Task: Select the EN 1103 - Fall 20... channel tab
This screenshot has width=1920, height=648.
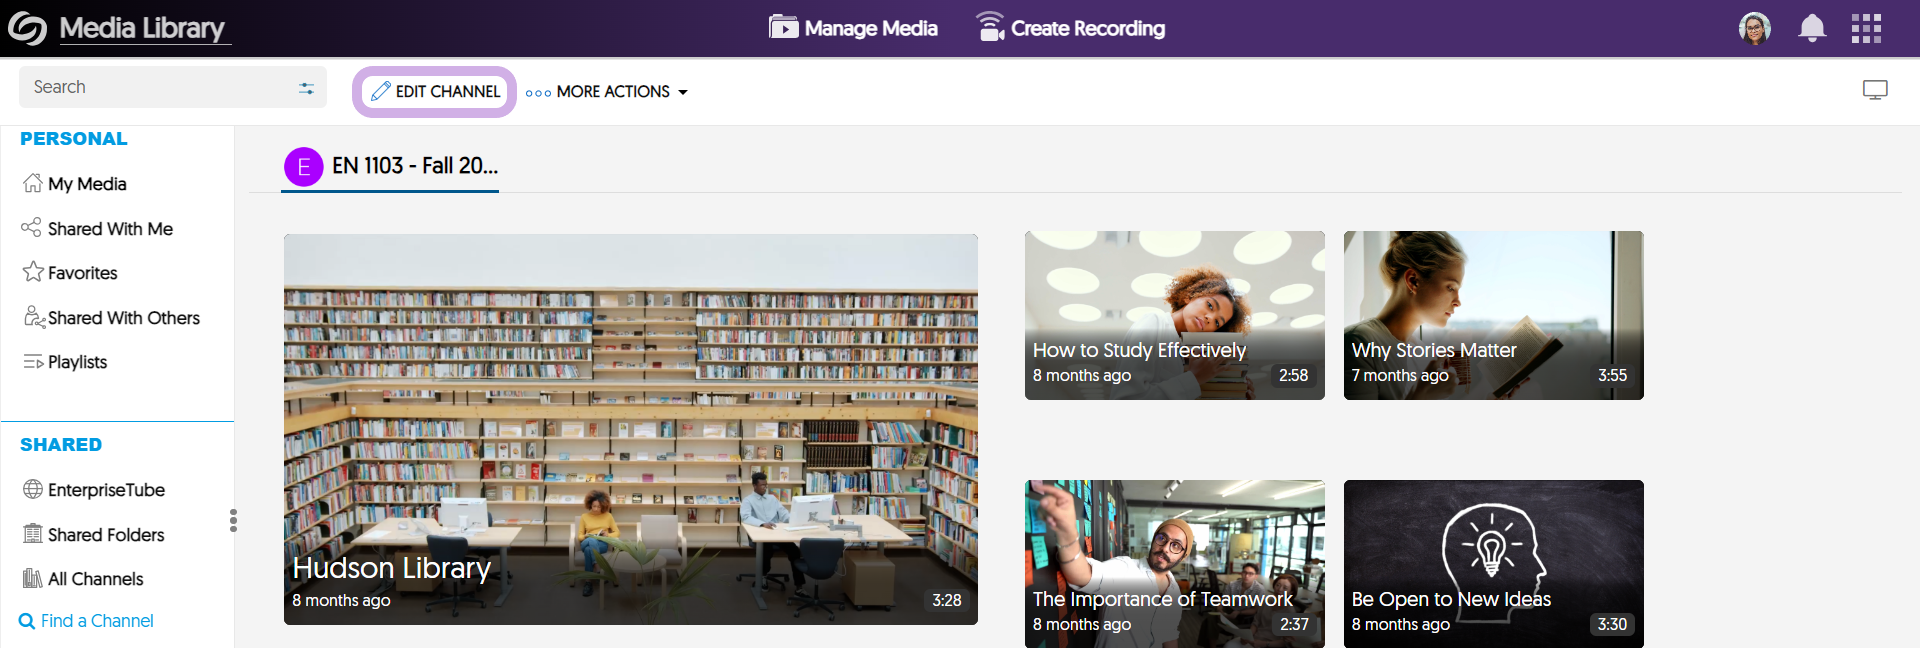Action: (390, 166)
